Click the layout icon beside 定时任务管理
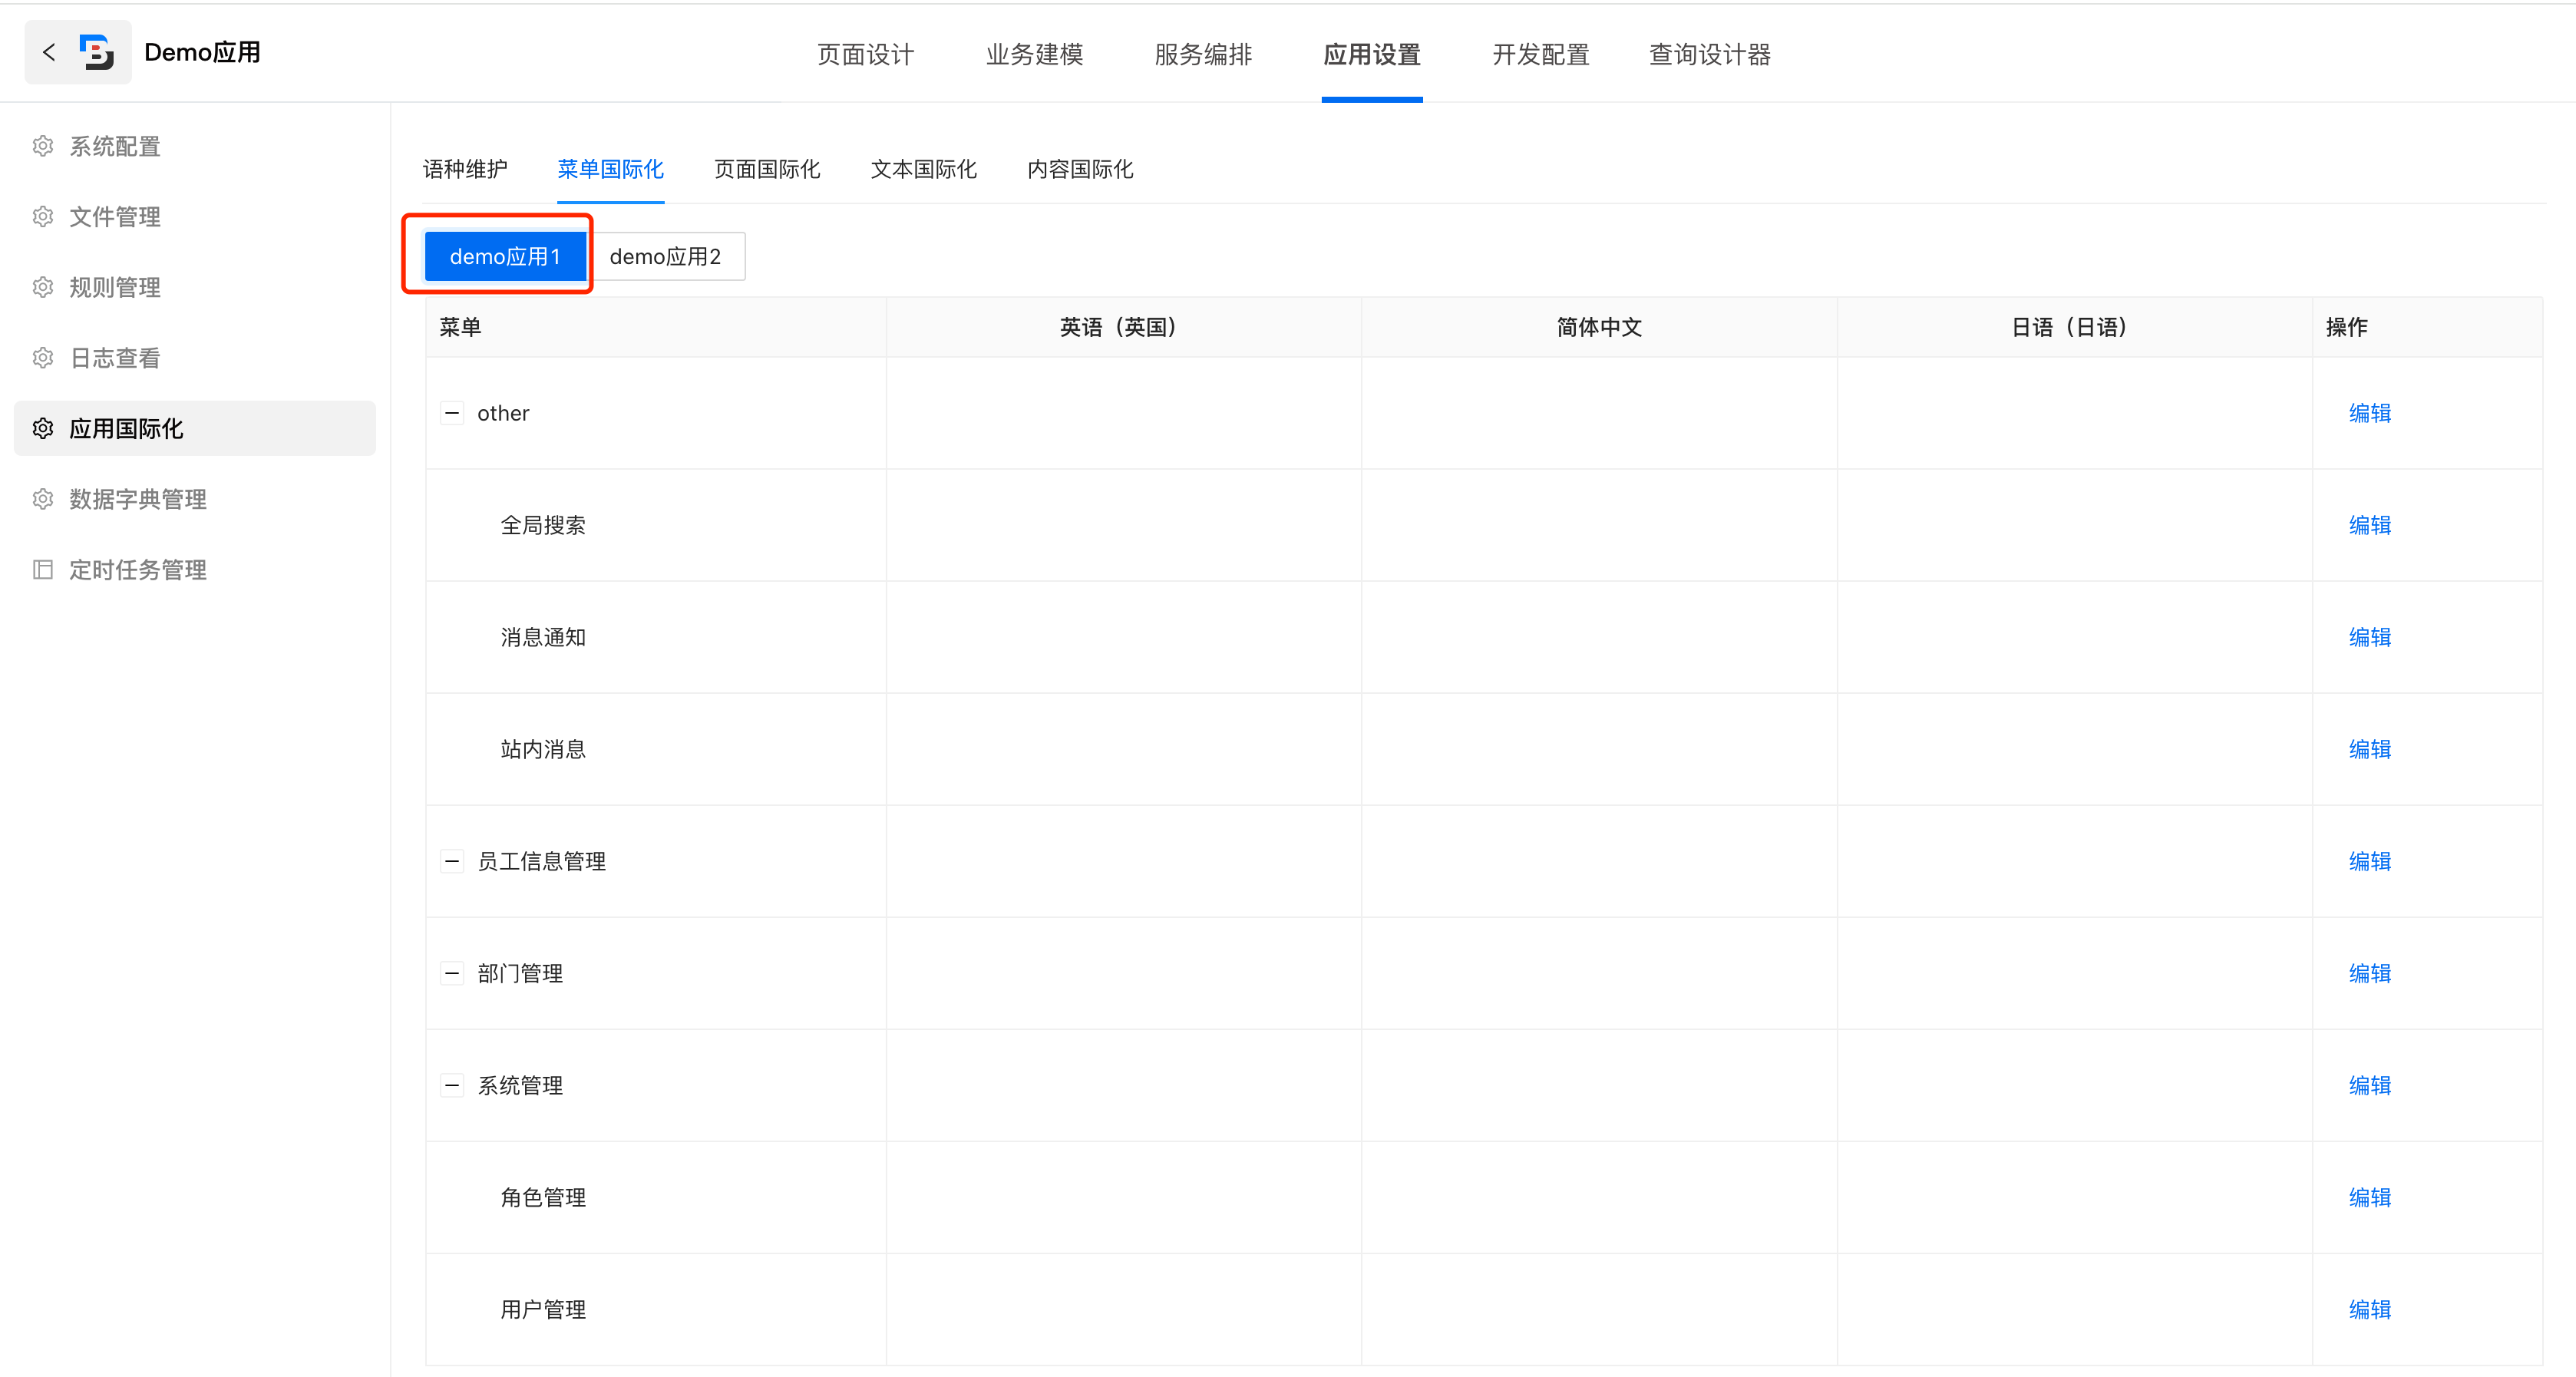2576x1377 pixels. coord(43,570)
